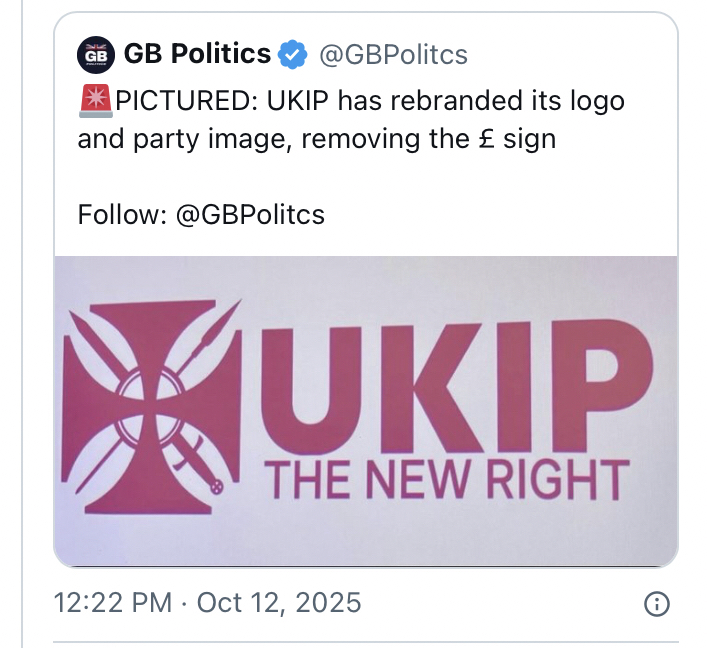The height and width of the screenshot is (648, 707).
Task: Click the @GBPolitcs handle in the header
Action: tap(392, 55)
